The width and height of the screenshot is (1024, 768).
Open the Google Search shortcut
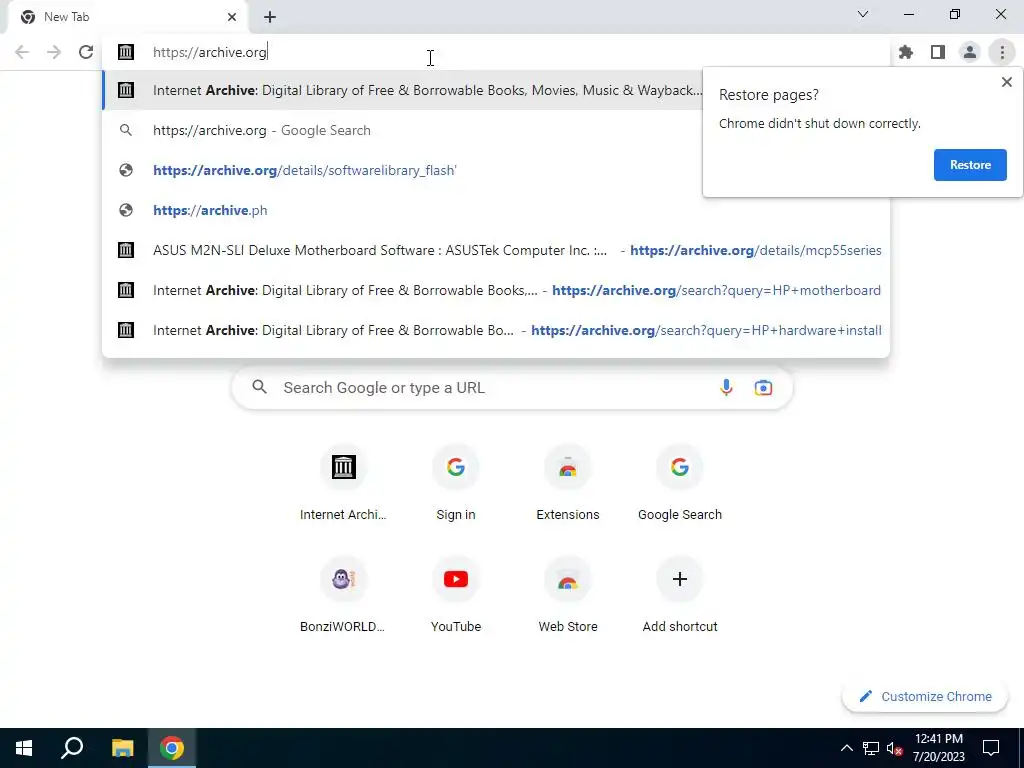(x=680, y=485)
